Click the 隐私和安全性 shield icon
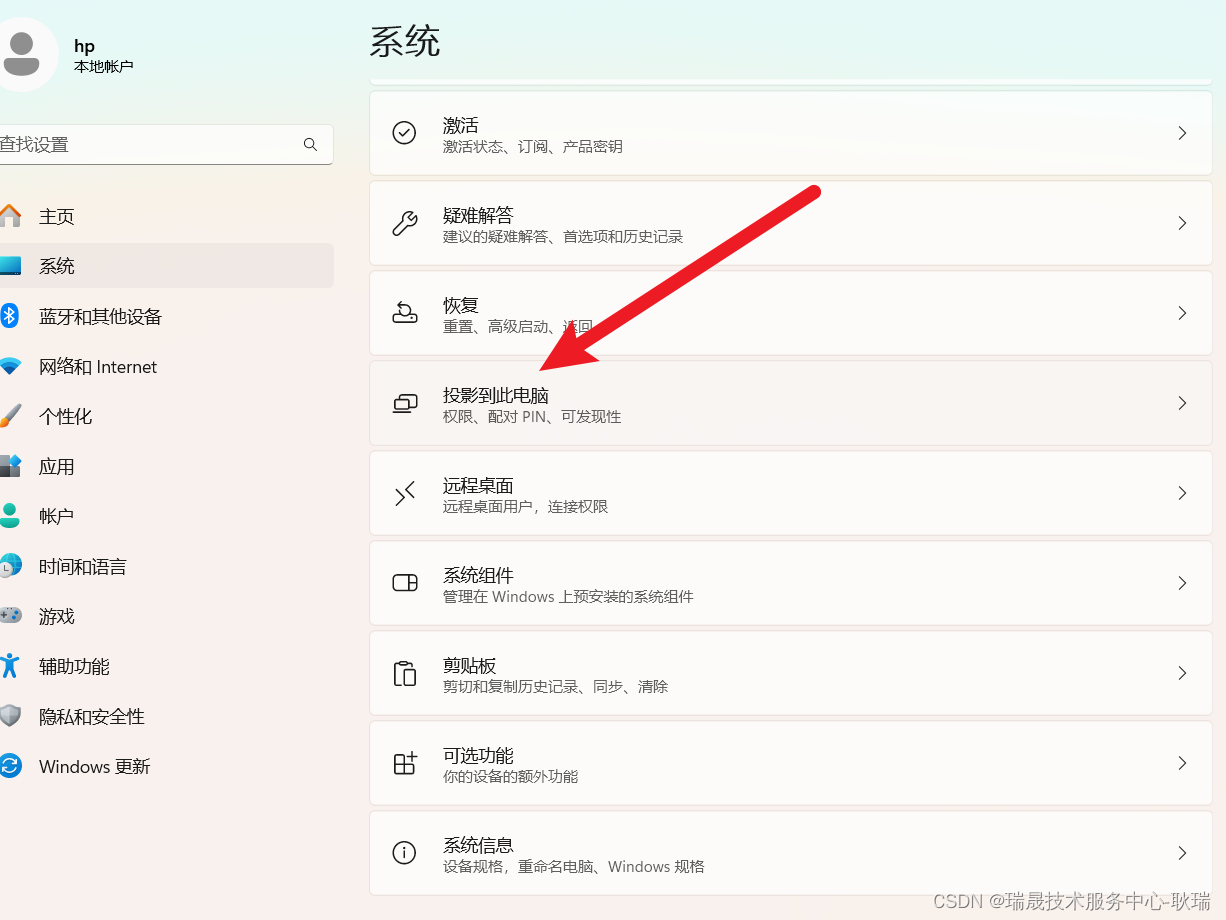The image size is (1226, 920). pyautogui.click(x=10, y=716)
